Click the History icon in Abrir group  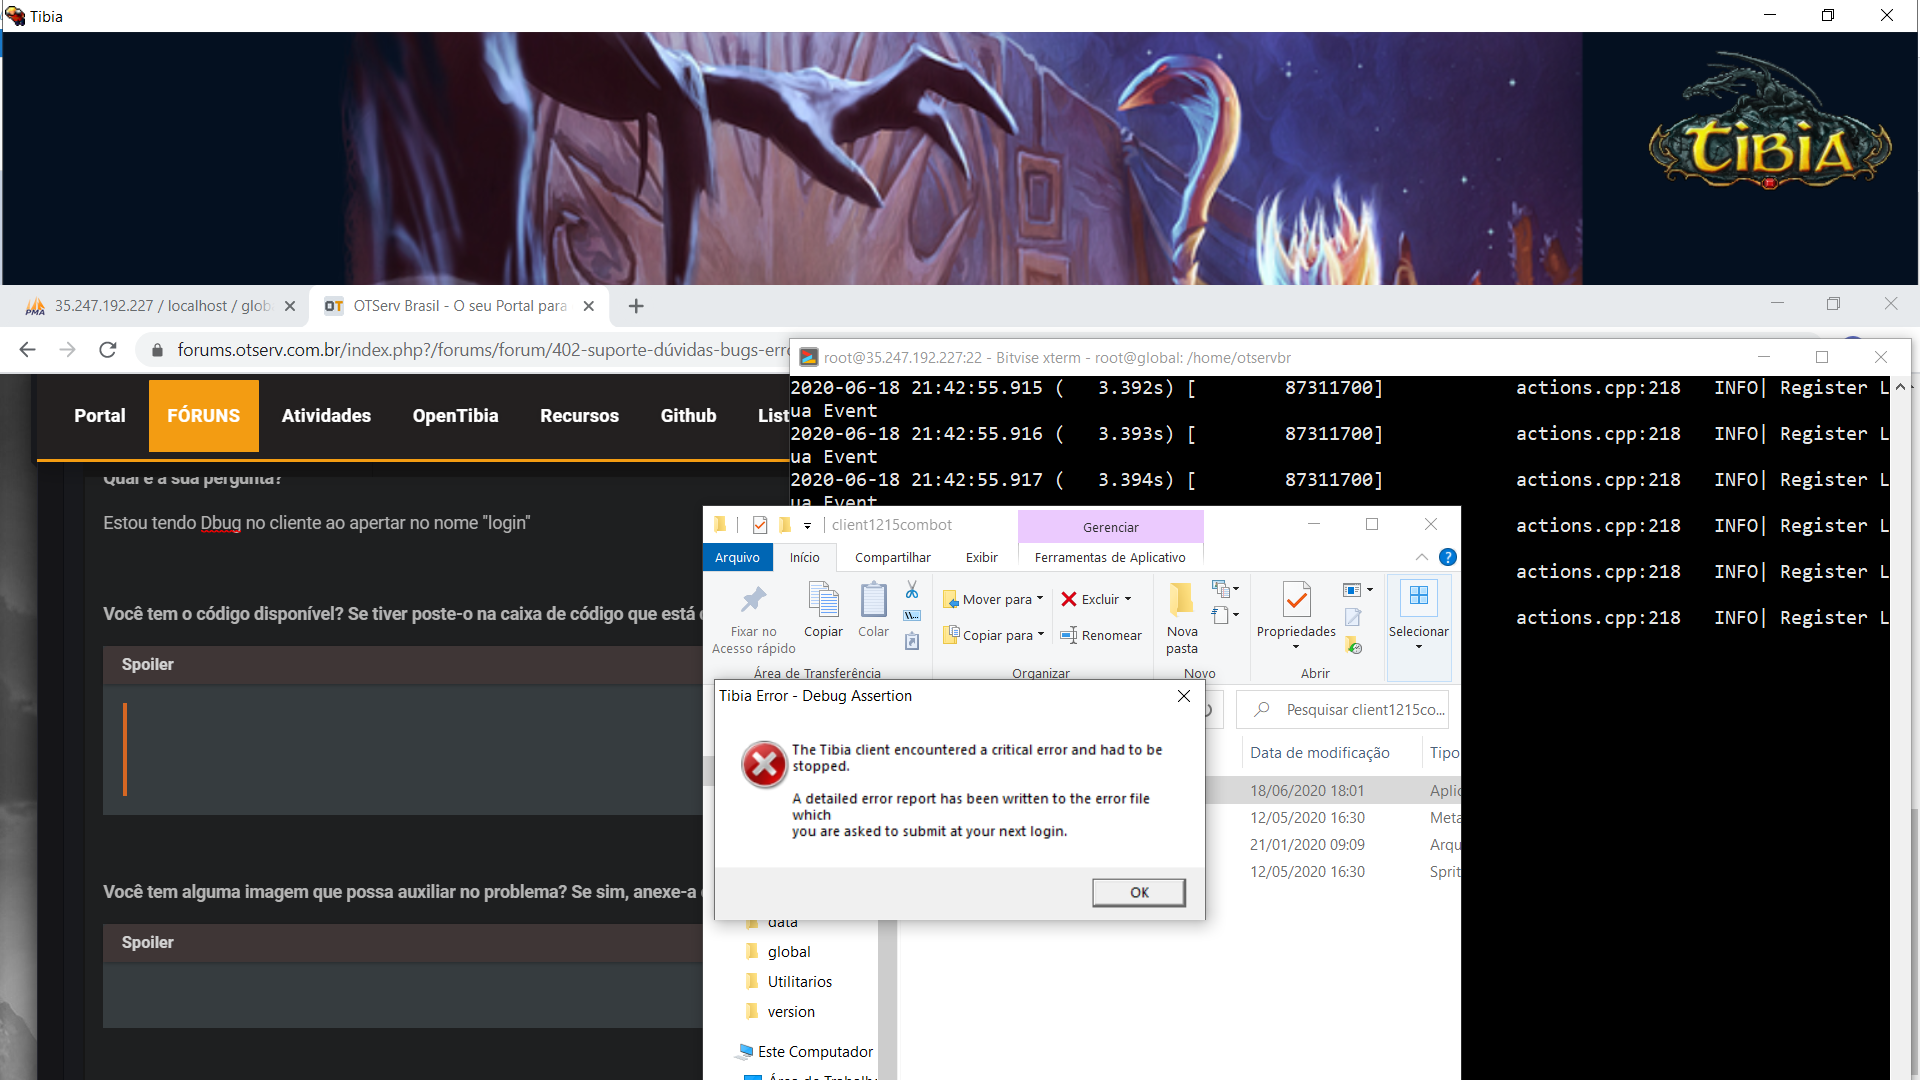coord(1353,645)
